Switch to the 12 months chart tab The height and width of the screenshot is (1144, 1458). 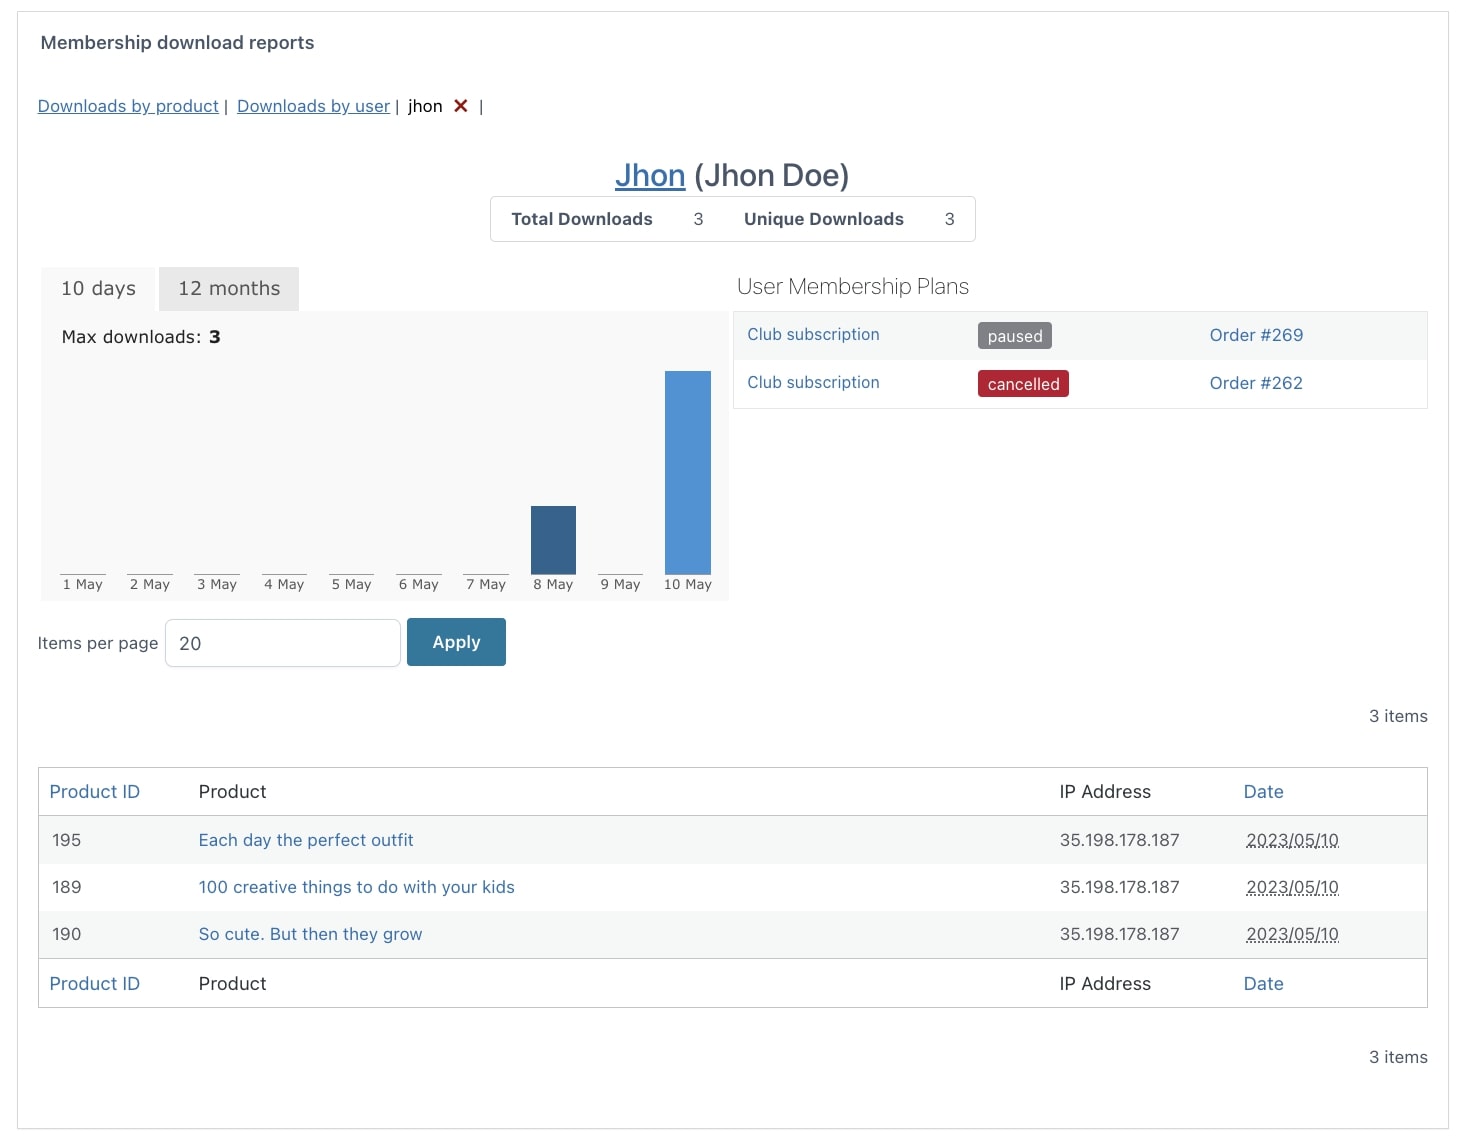point(229,289)
